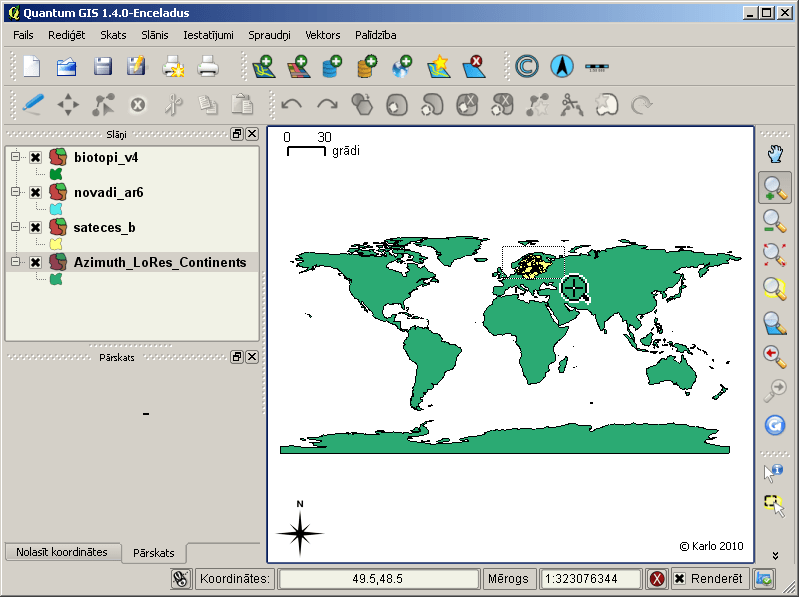
Task: Click the scale field showing 1:323076344
Action: tap(591, 579)
